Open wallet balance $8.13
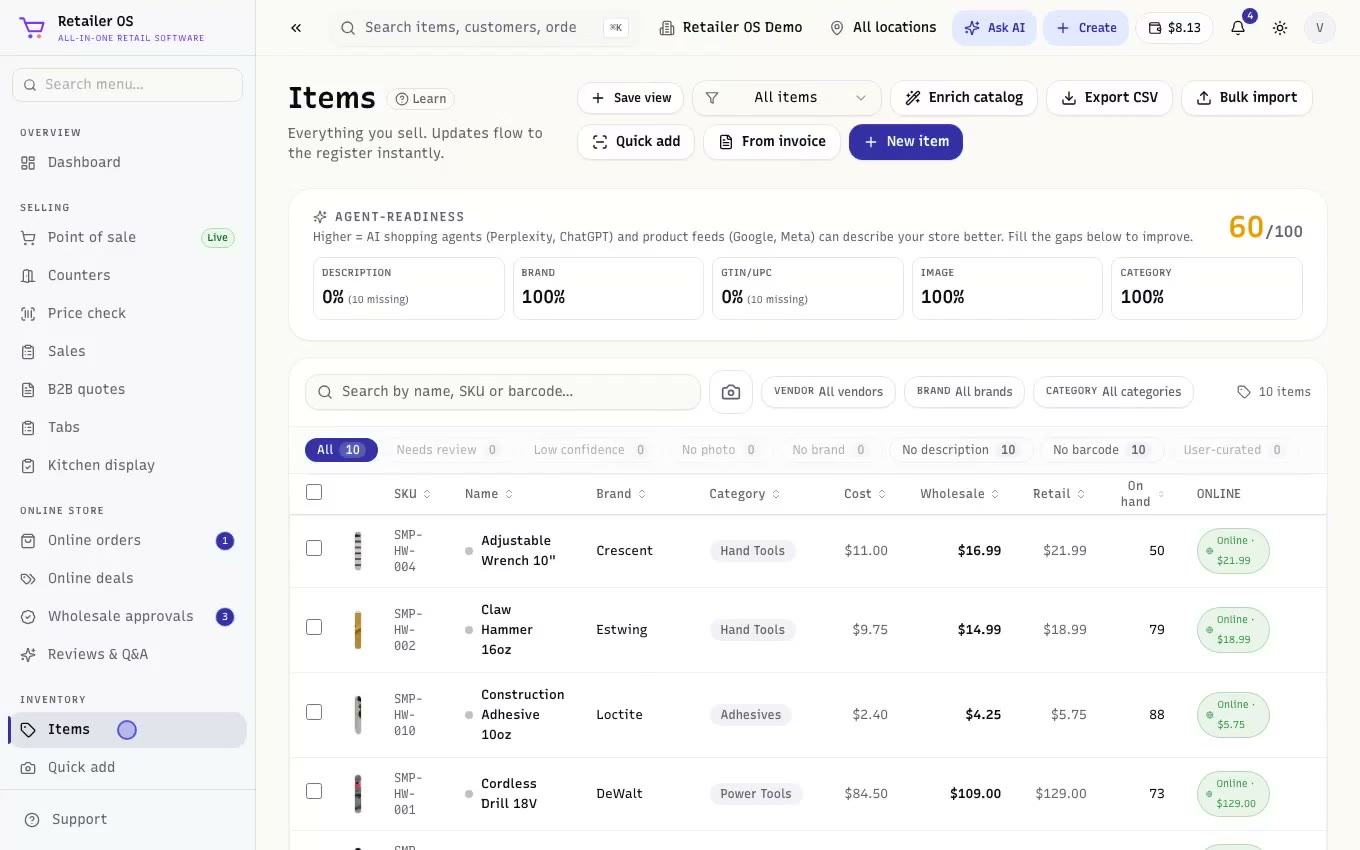Image resolution: width=1360 pixels, height=850 pixels. point(1174,28)
